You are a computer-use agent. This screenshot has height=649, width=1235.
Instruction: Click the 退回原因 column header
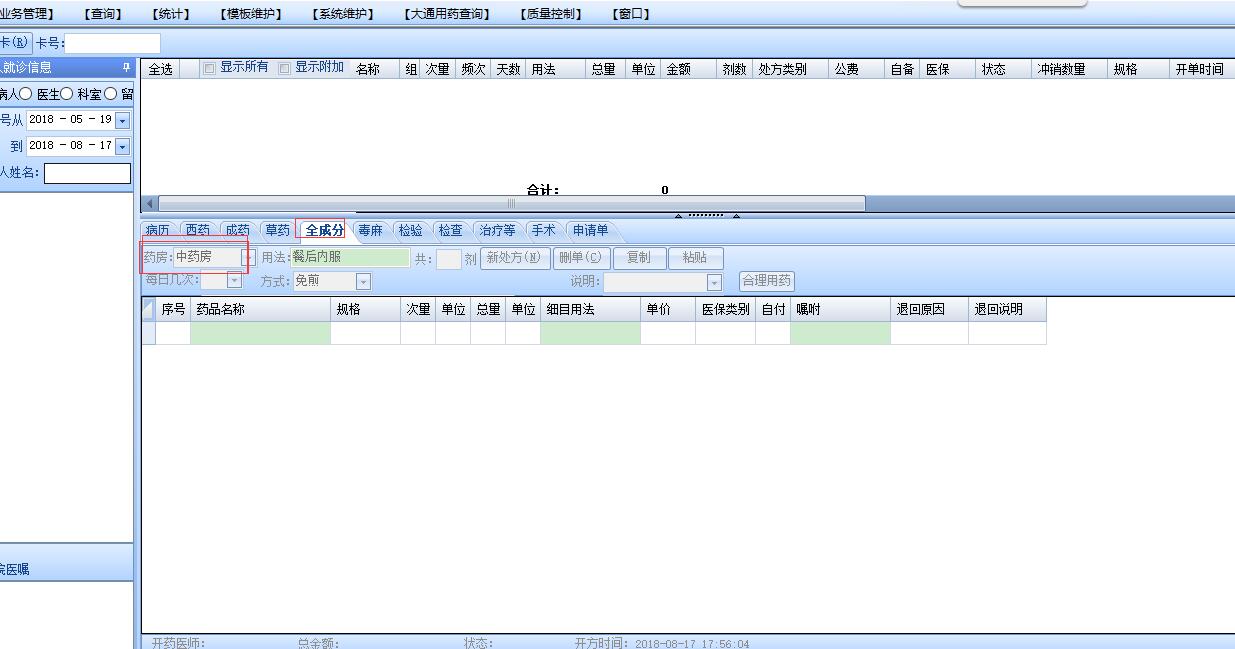[x=929, y=310]
